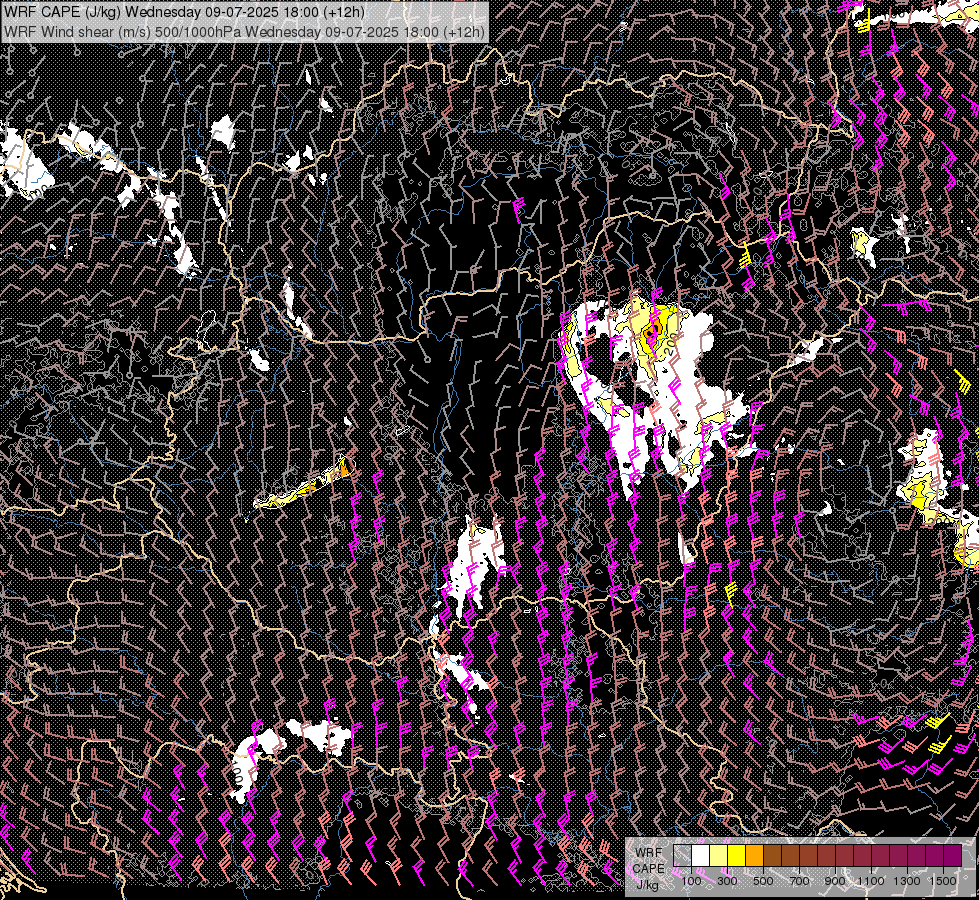Screen dimensions: 979x900
Task: Select the transparent below-100 legend swatch
Action: (x=682, y=855)
